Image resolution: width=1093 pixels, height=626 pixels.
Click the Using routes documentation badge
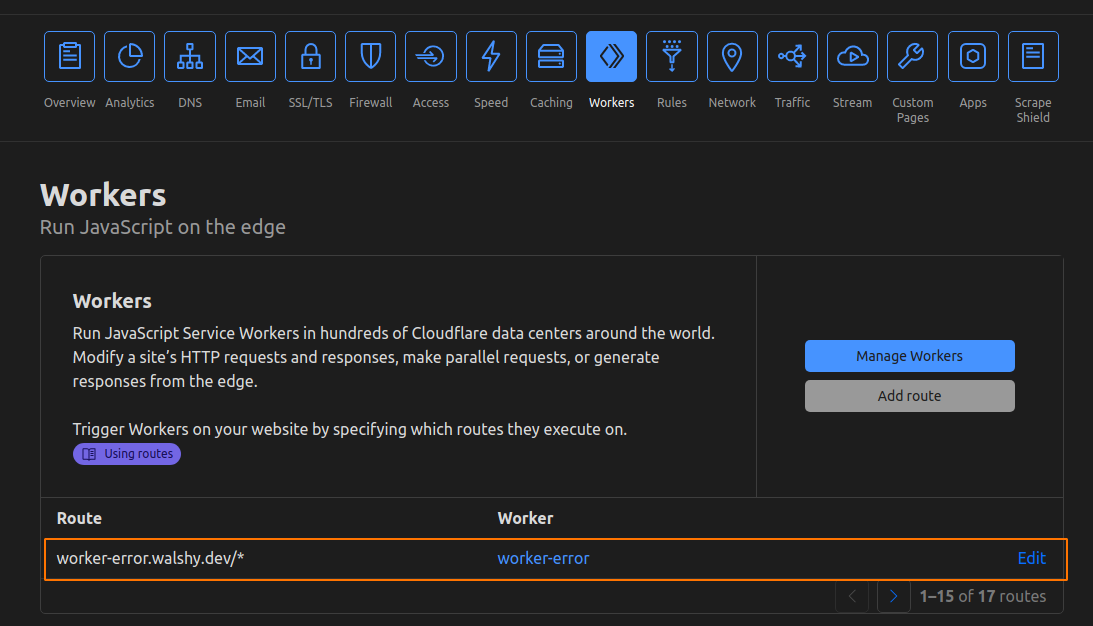point(127,454)
